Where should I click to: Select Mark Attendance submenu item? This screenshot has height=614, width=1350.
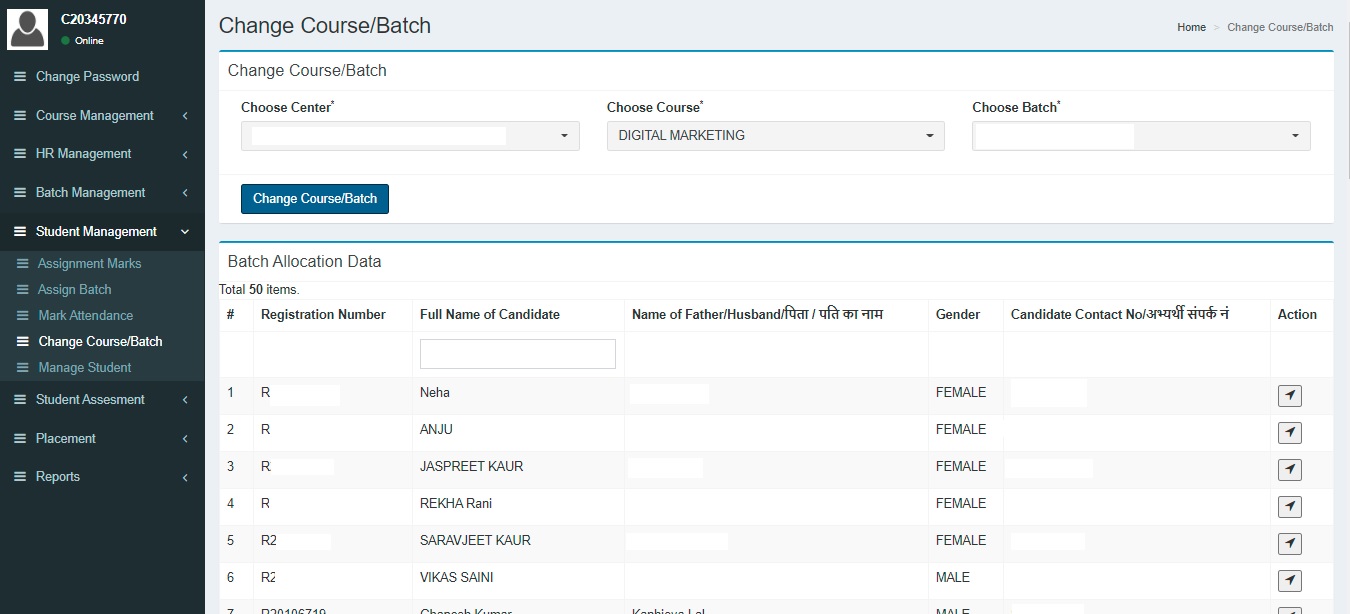[x=85, y=316]
